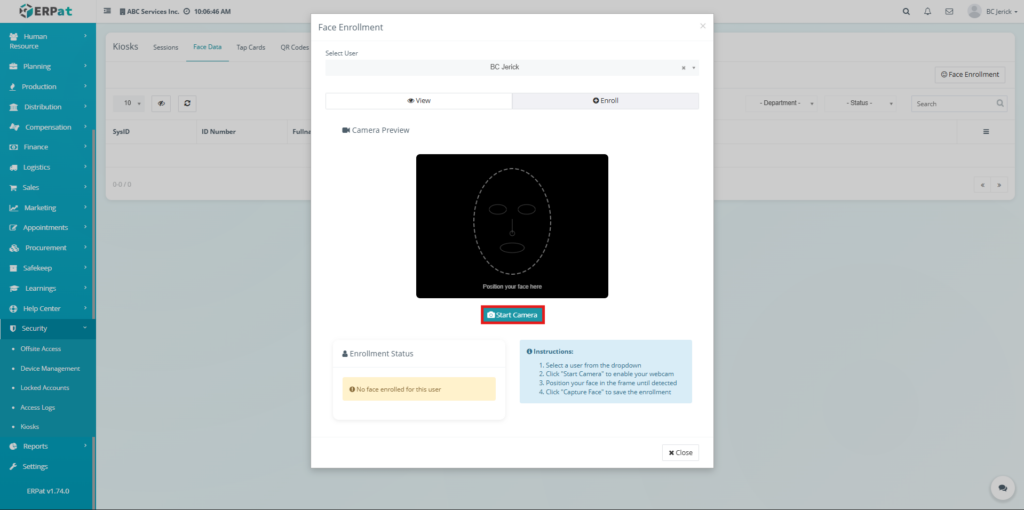Switch to the QR Codes tab

[x=295, y=48]
